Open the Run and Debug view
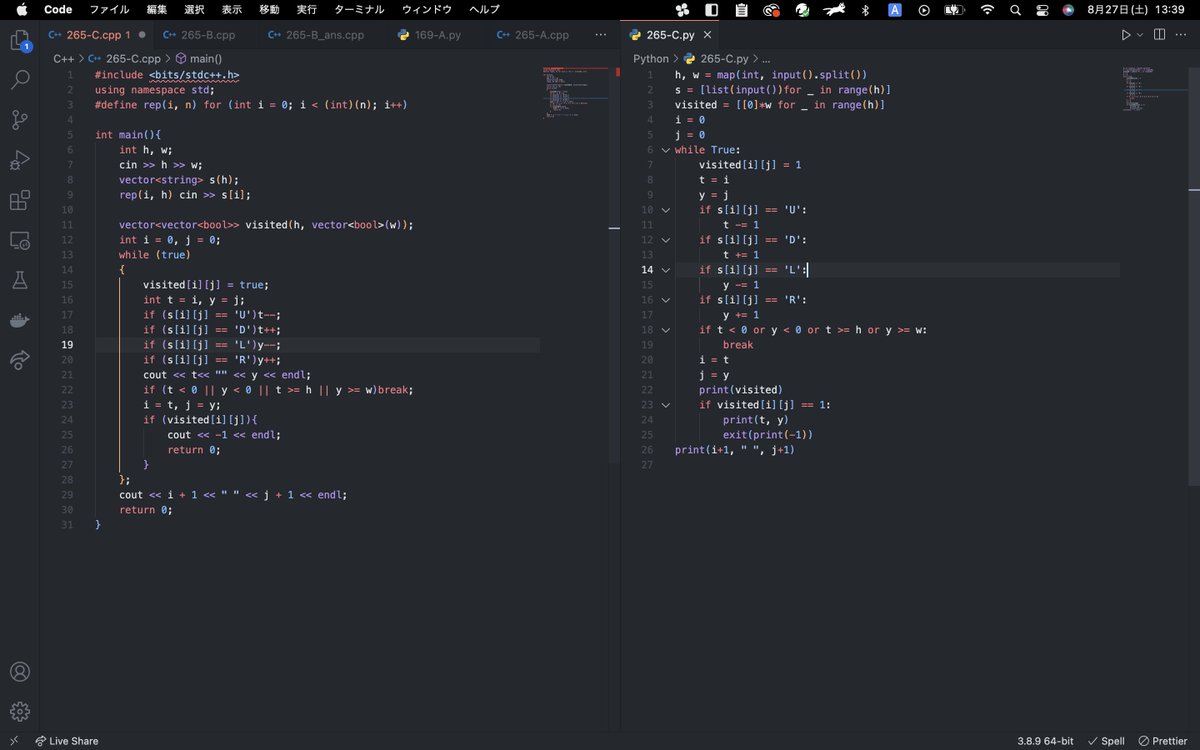The width and height of the screenshot is (1200, 750). (20, 160)
